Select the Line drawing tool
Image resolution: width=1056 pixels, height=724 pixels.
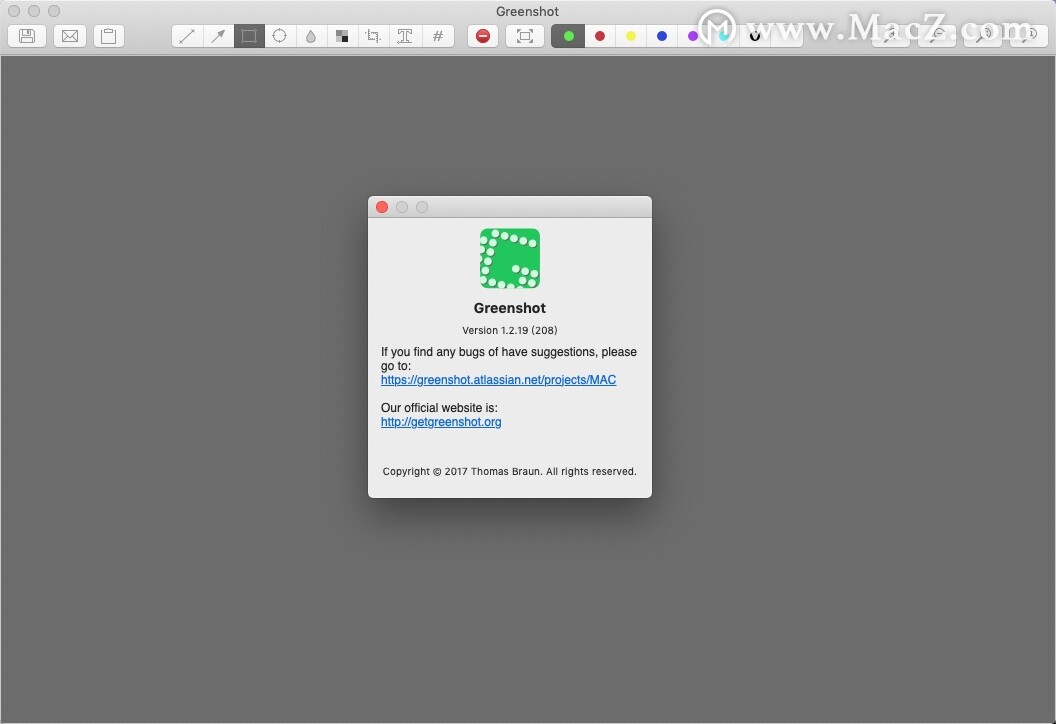187,36
